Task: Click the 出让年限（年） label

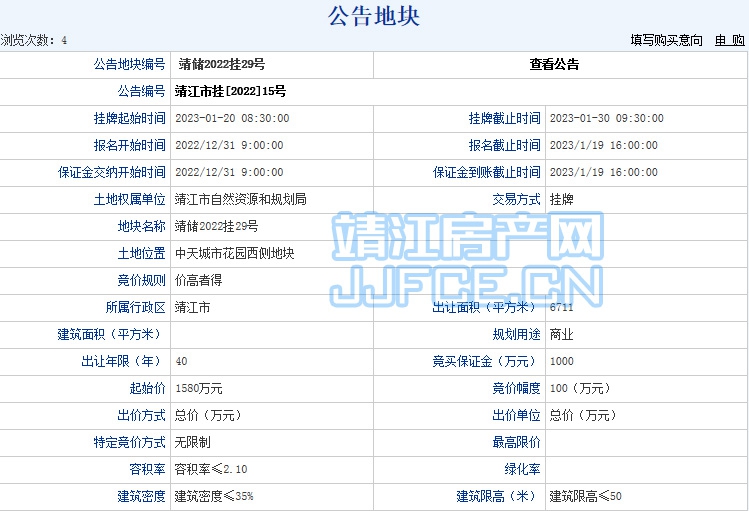Action: pyautogui.click(x=123, y=362)
